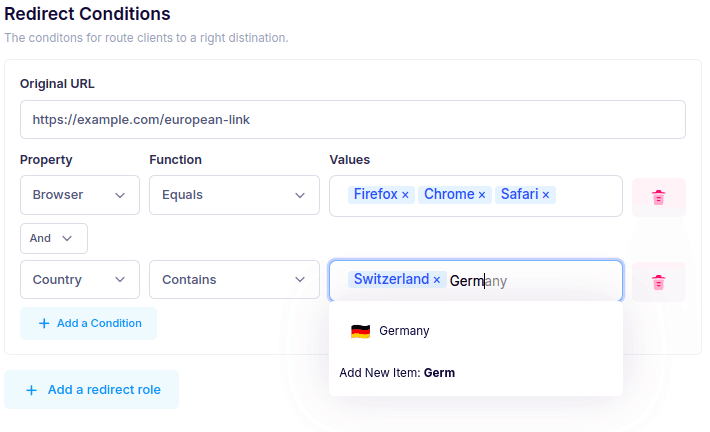Open the Country property dropdown

[80, 280]
